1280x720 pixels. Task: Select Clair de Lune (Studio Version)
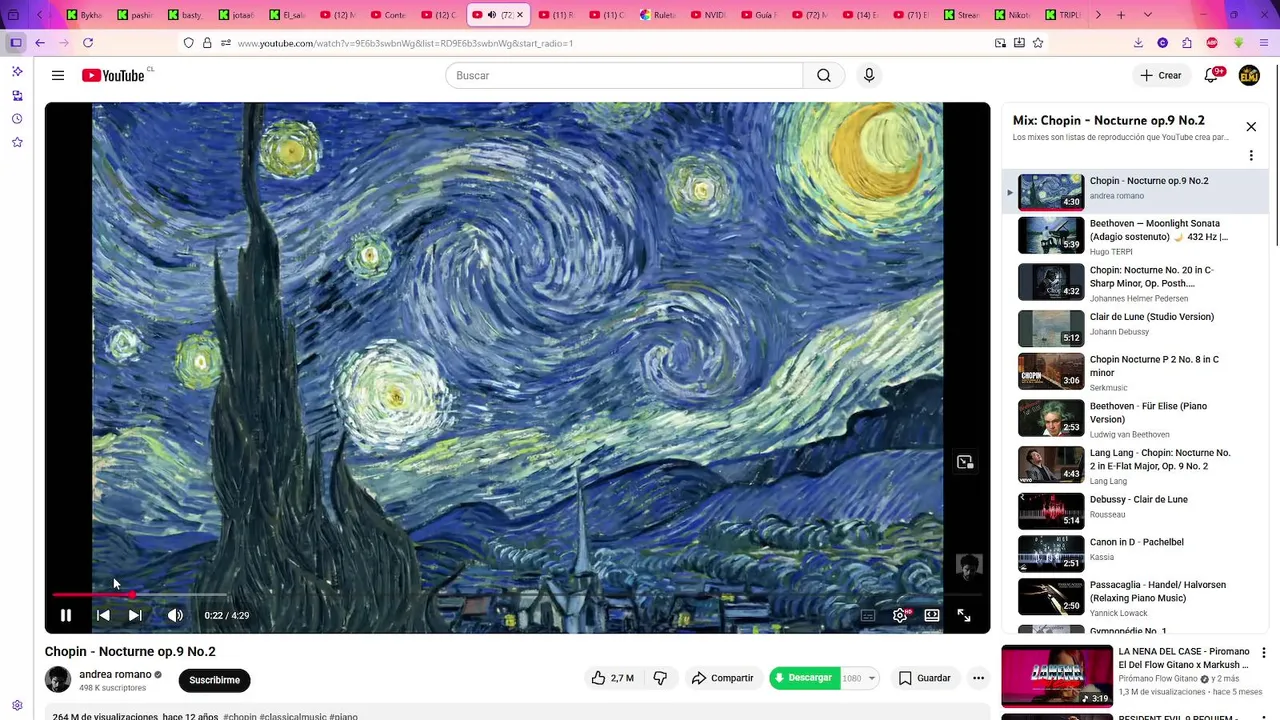click(x=1135, y=328)
